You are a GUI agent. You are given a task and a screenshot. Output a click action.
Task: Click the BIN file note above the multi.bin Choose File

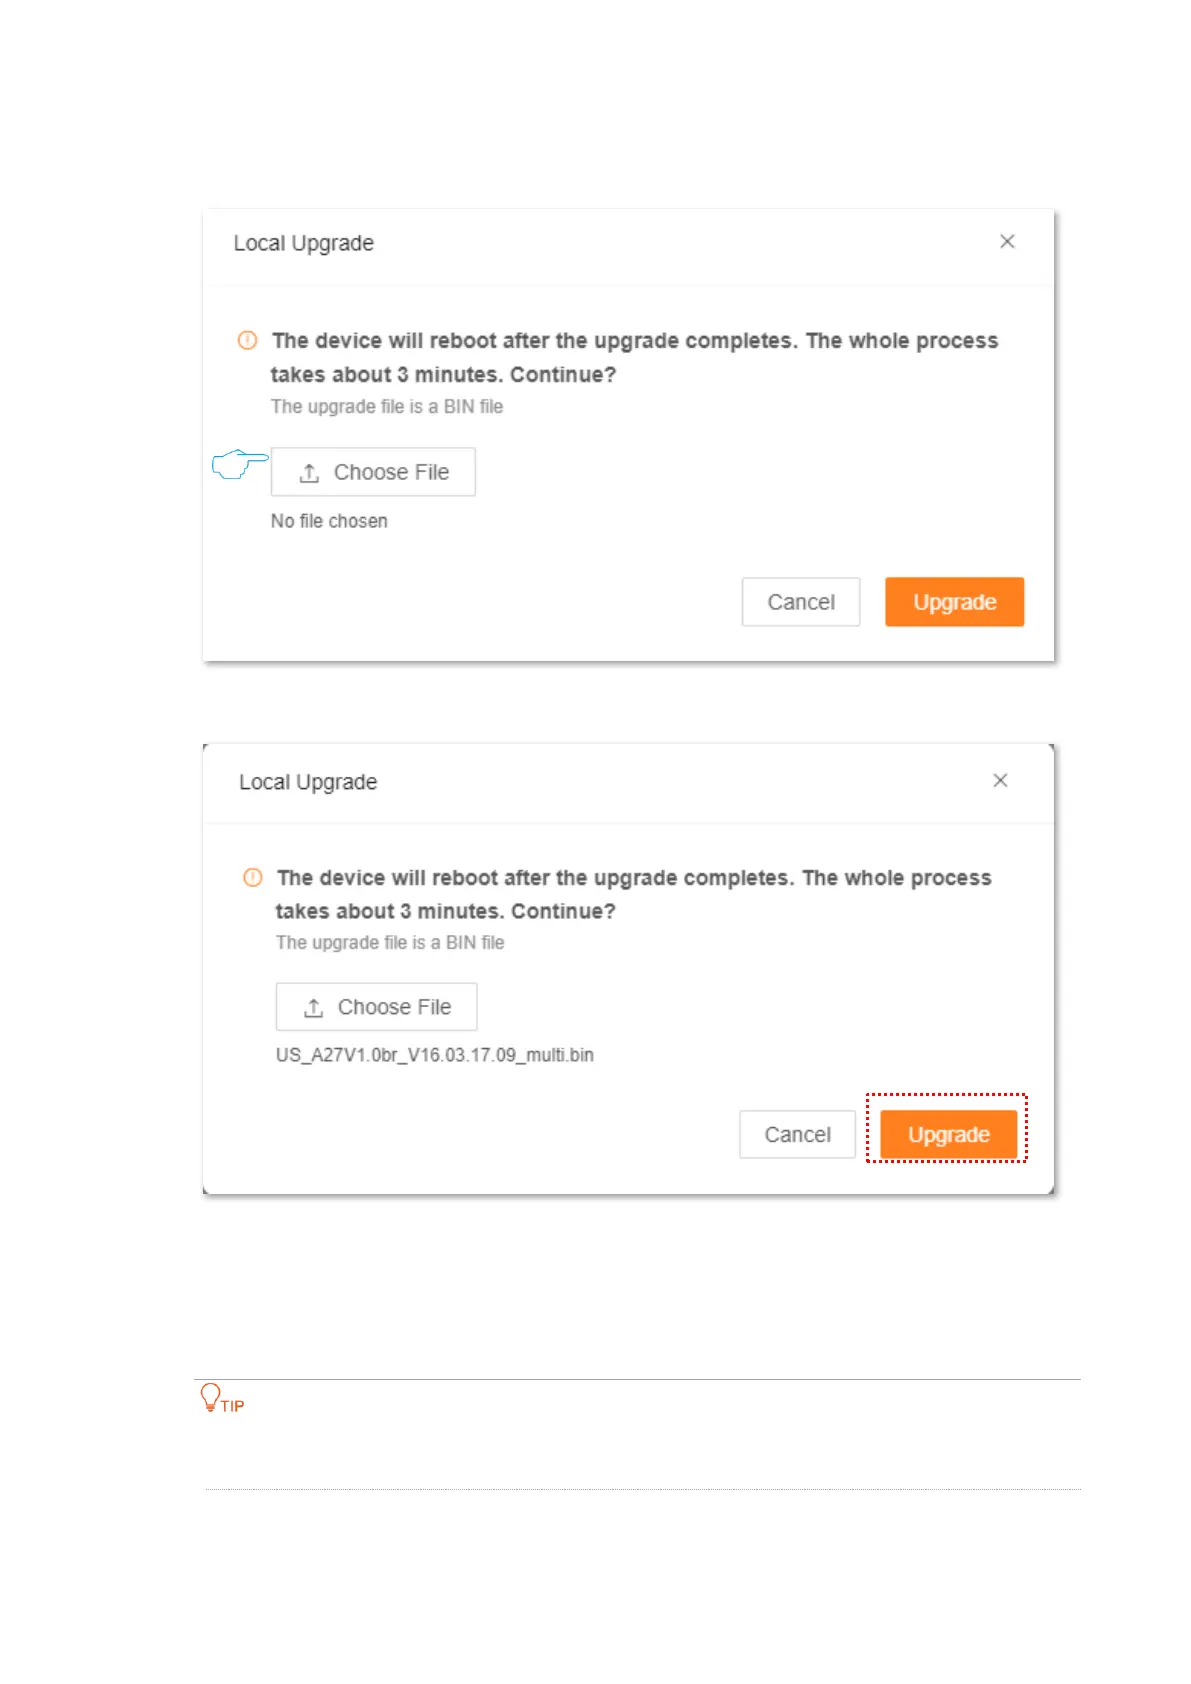pyautogui.click(x=390, y=942)
